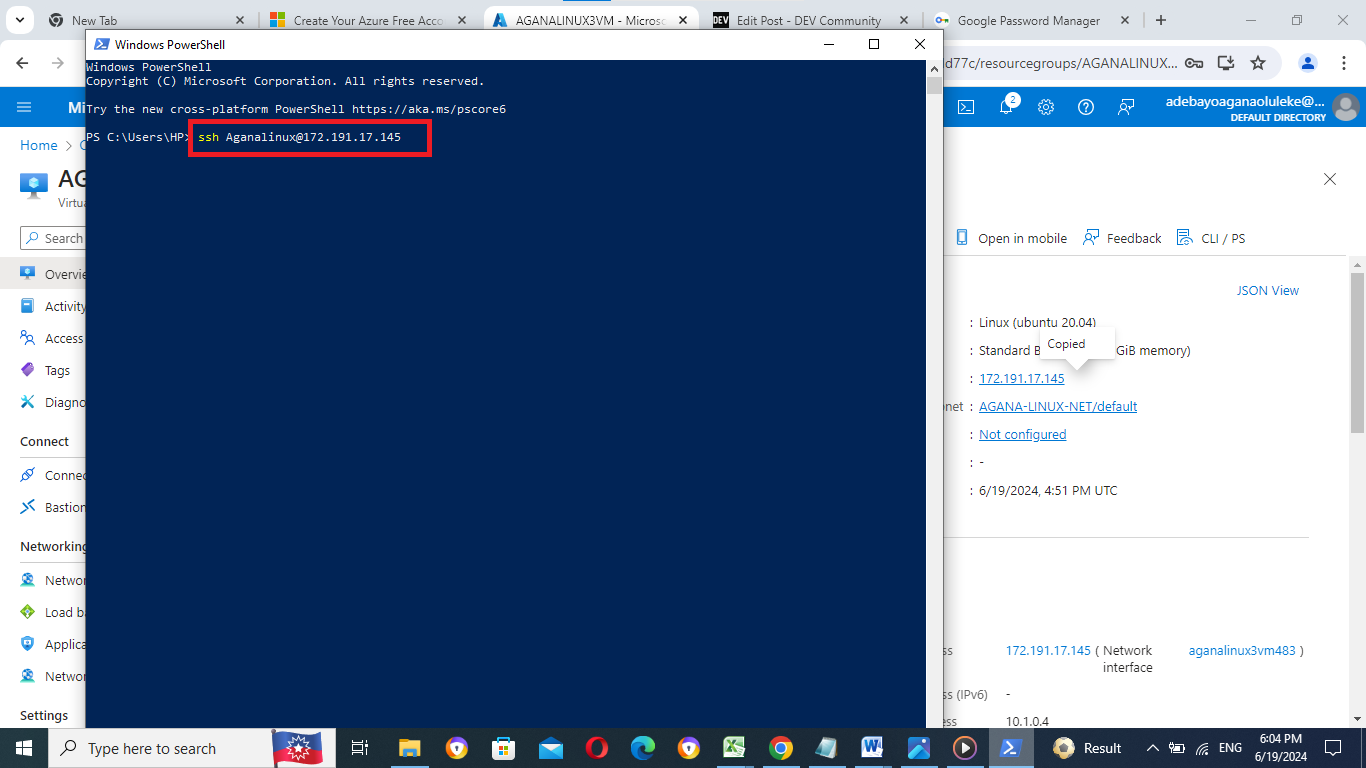Click Home breadcrumb in Azure portal

coord(39,145)
